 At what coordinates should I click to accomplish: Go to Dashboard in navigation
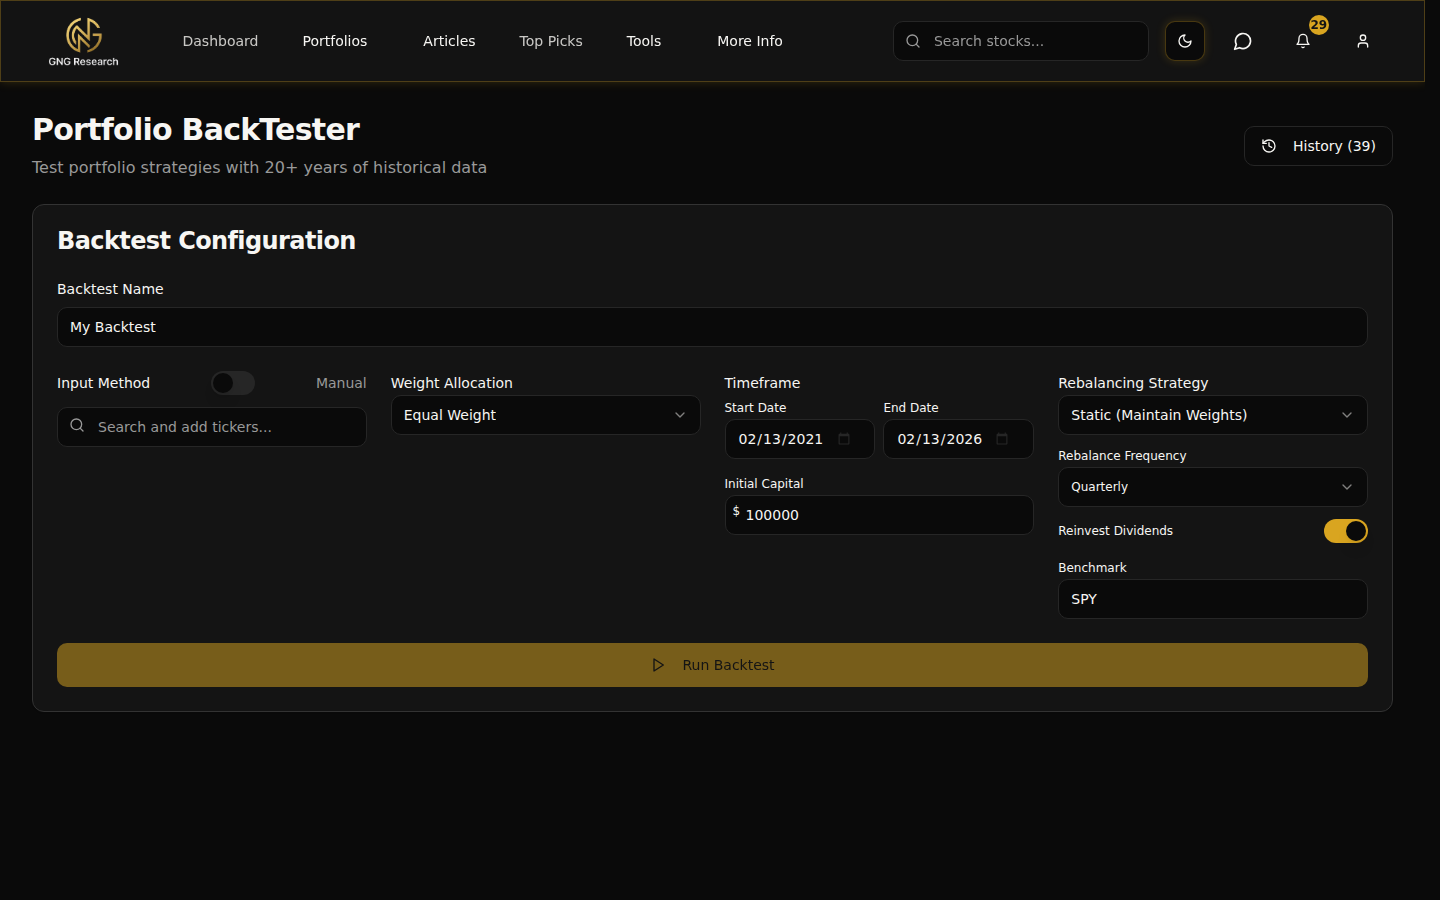coord(220,41)
